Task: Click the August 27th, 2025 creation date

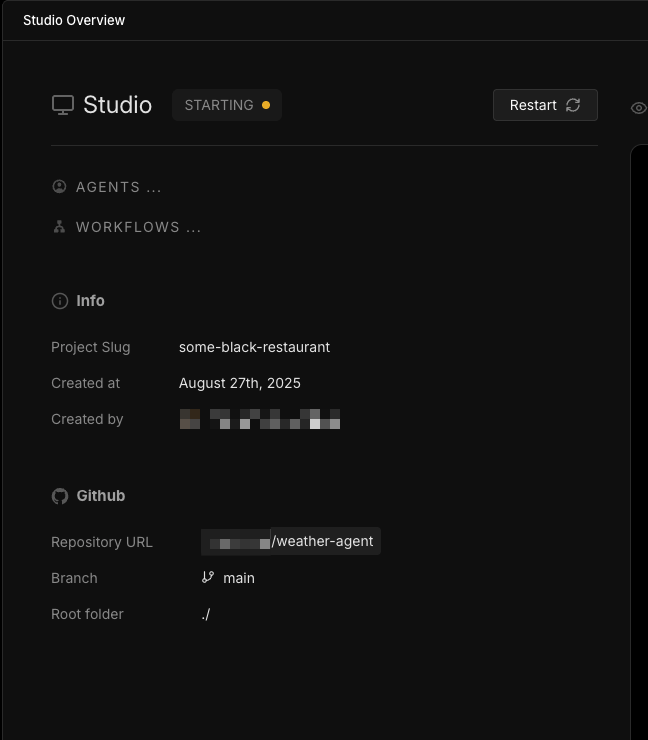Action: coord(240,383)
